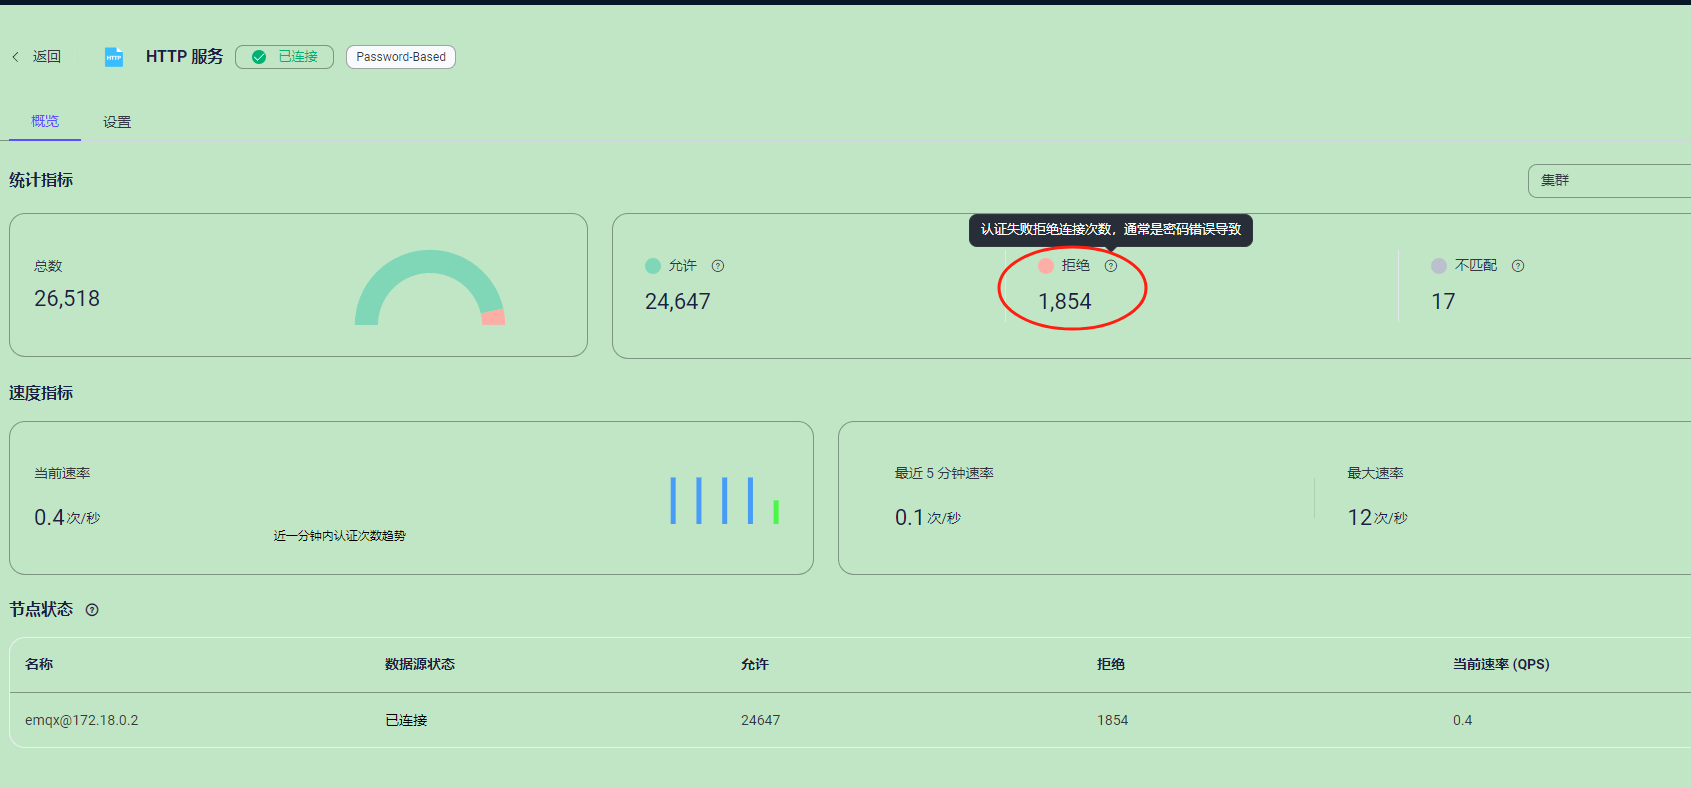This screenshot has height=788, width=1691.
Task: Select the rejected count 1,854
Action: (1065, 301)
